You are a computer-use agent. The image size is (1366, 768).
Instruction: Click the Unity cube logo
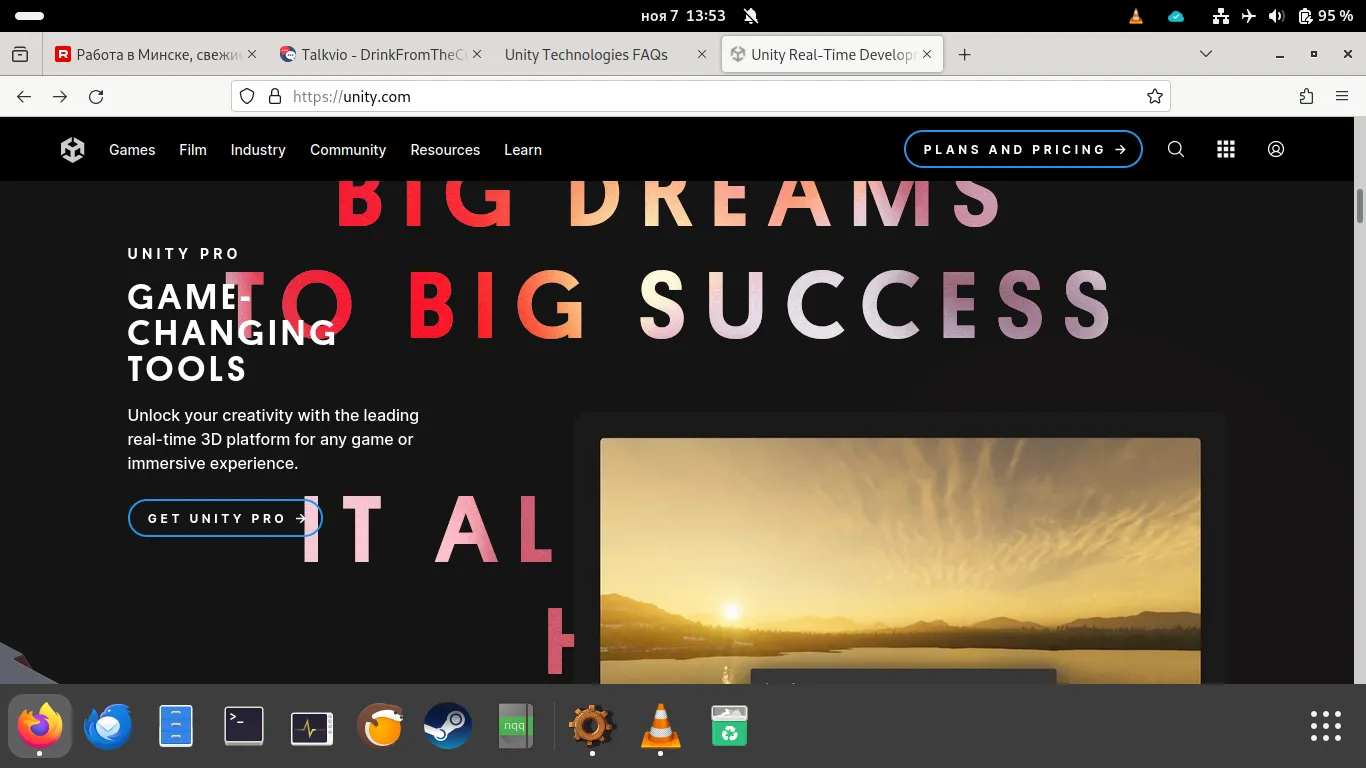72,150
